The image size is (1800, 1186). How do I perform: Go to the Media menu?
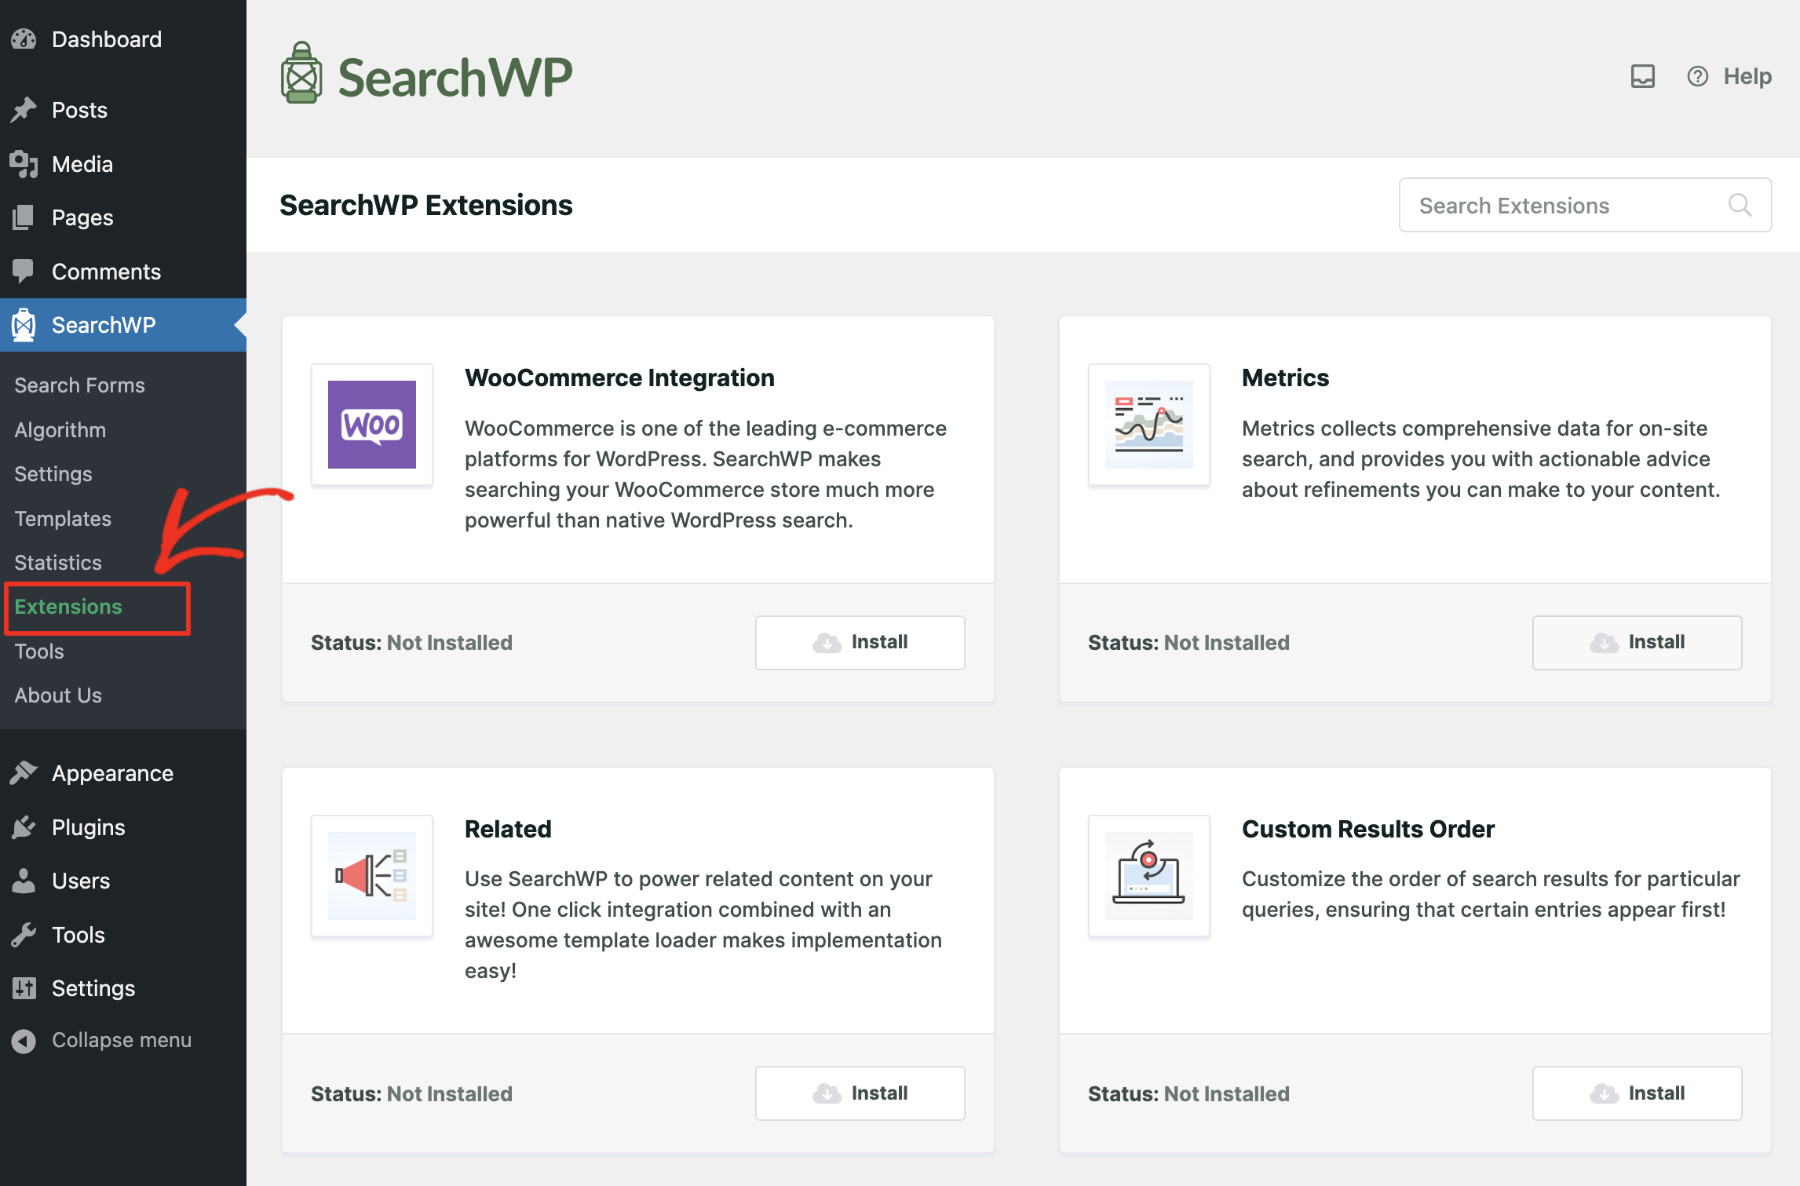pos(123,164)
